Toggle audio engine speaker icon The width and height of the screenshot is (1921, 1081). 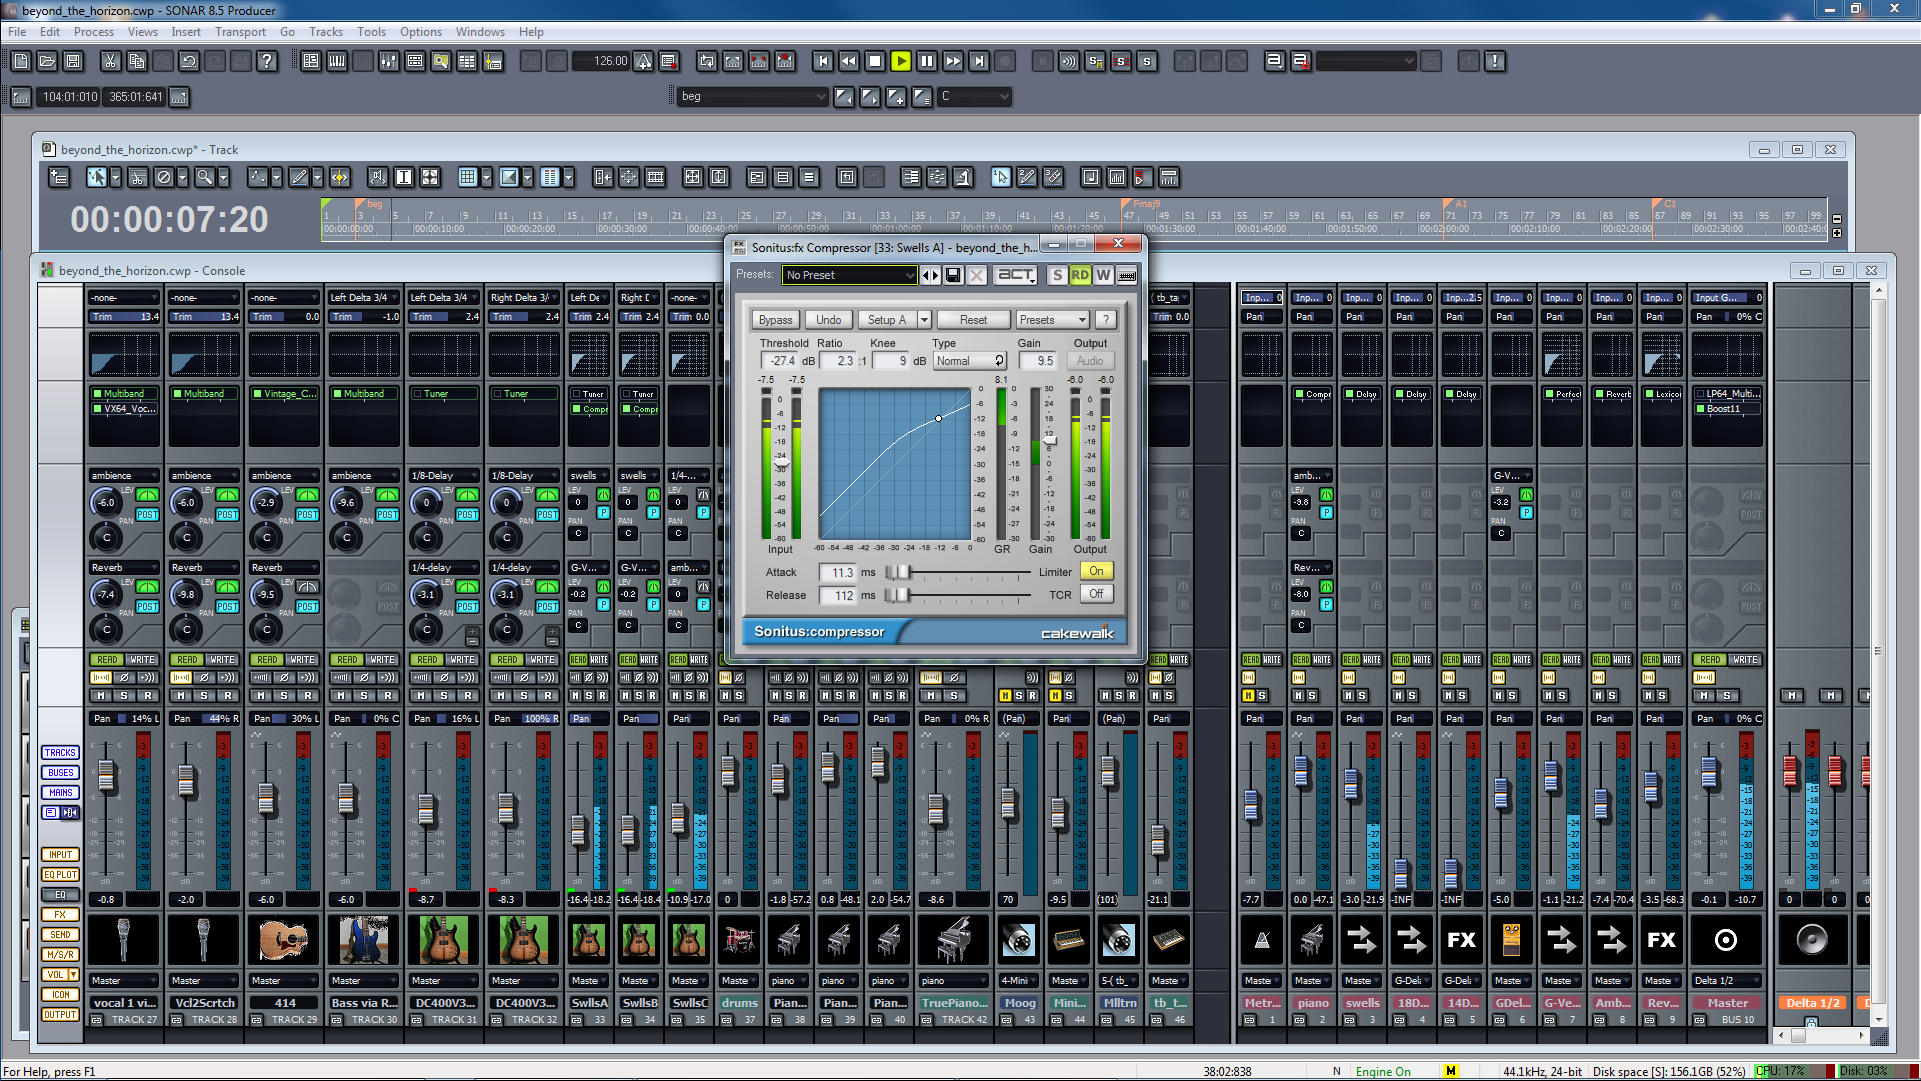point(1069,61)
